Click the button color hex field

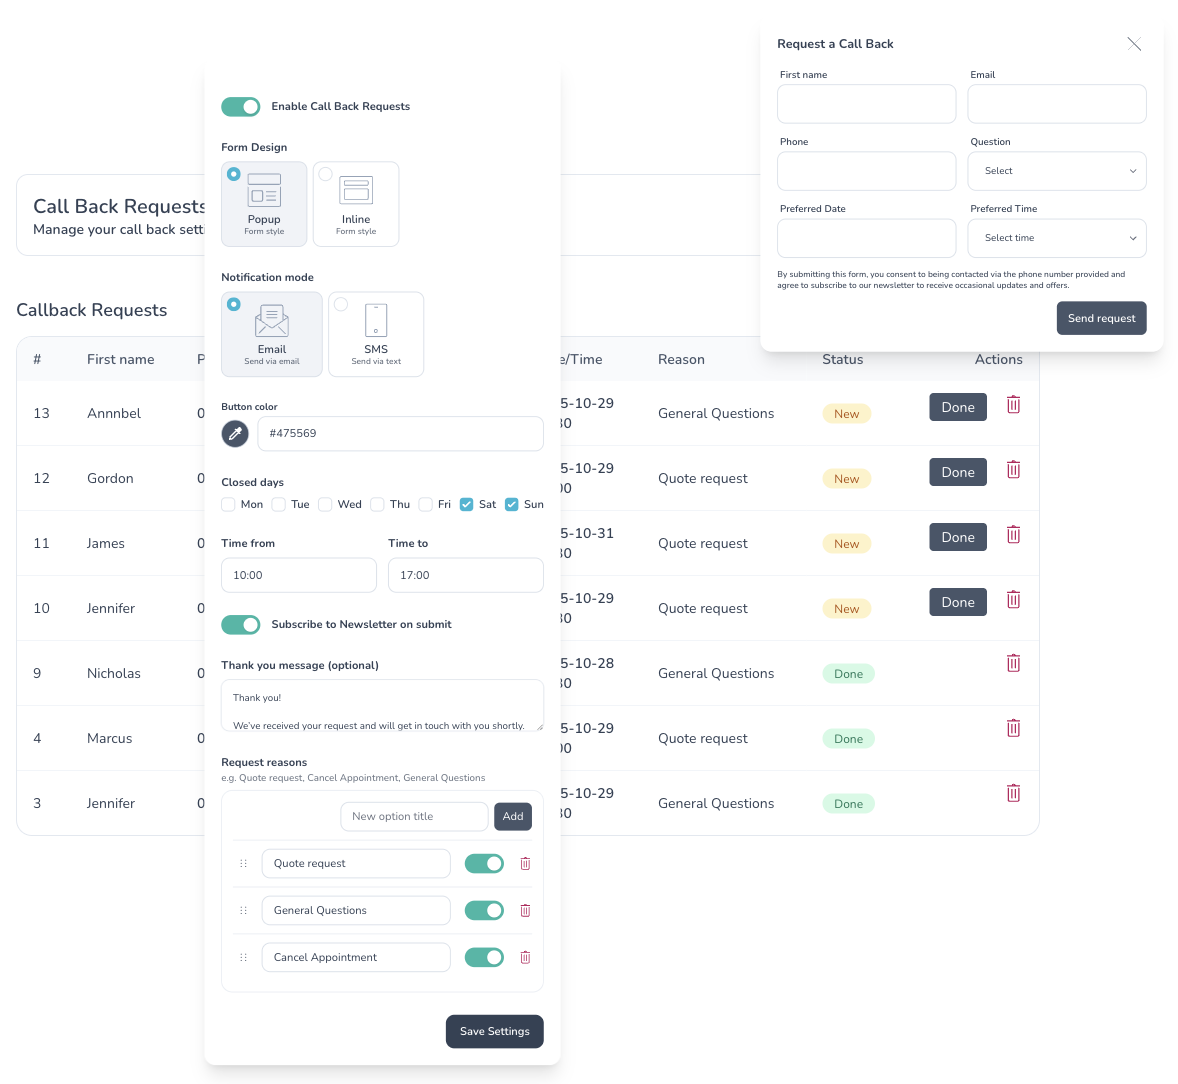(x=400, y=433)
